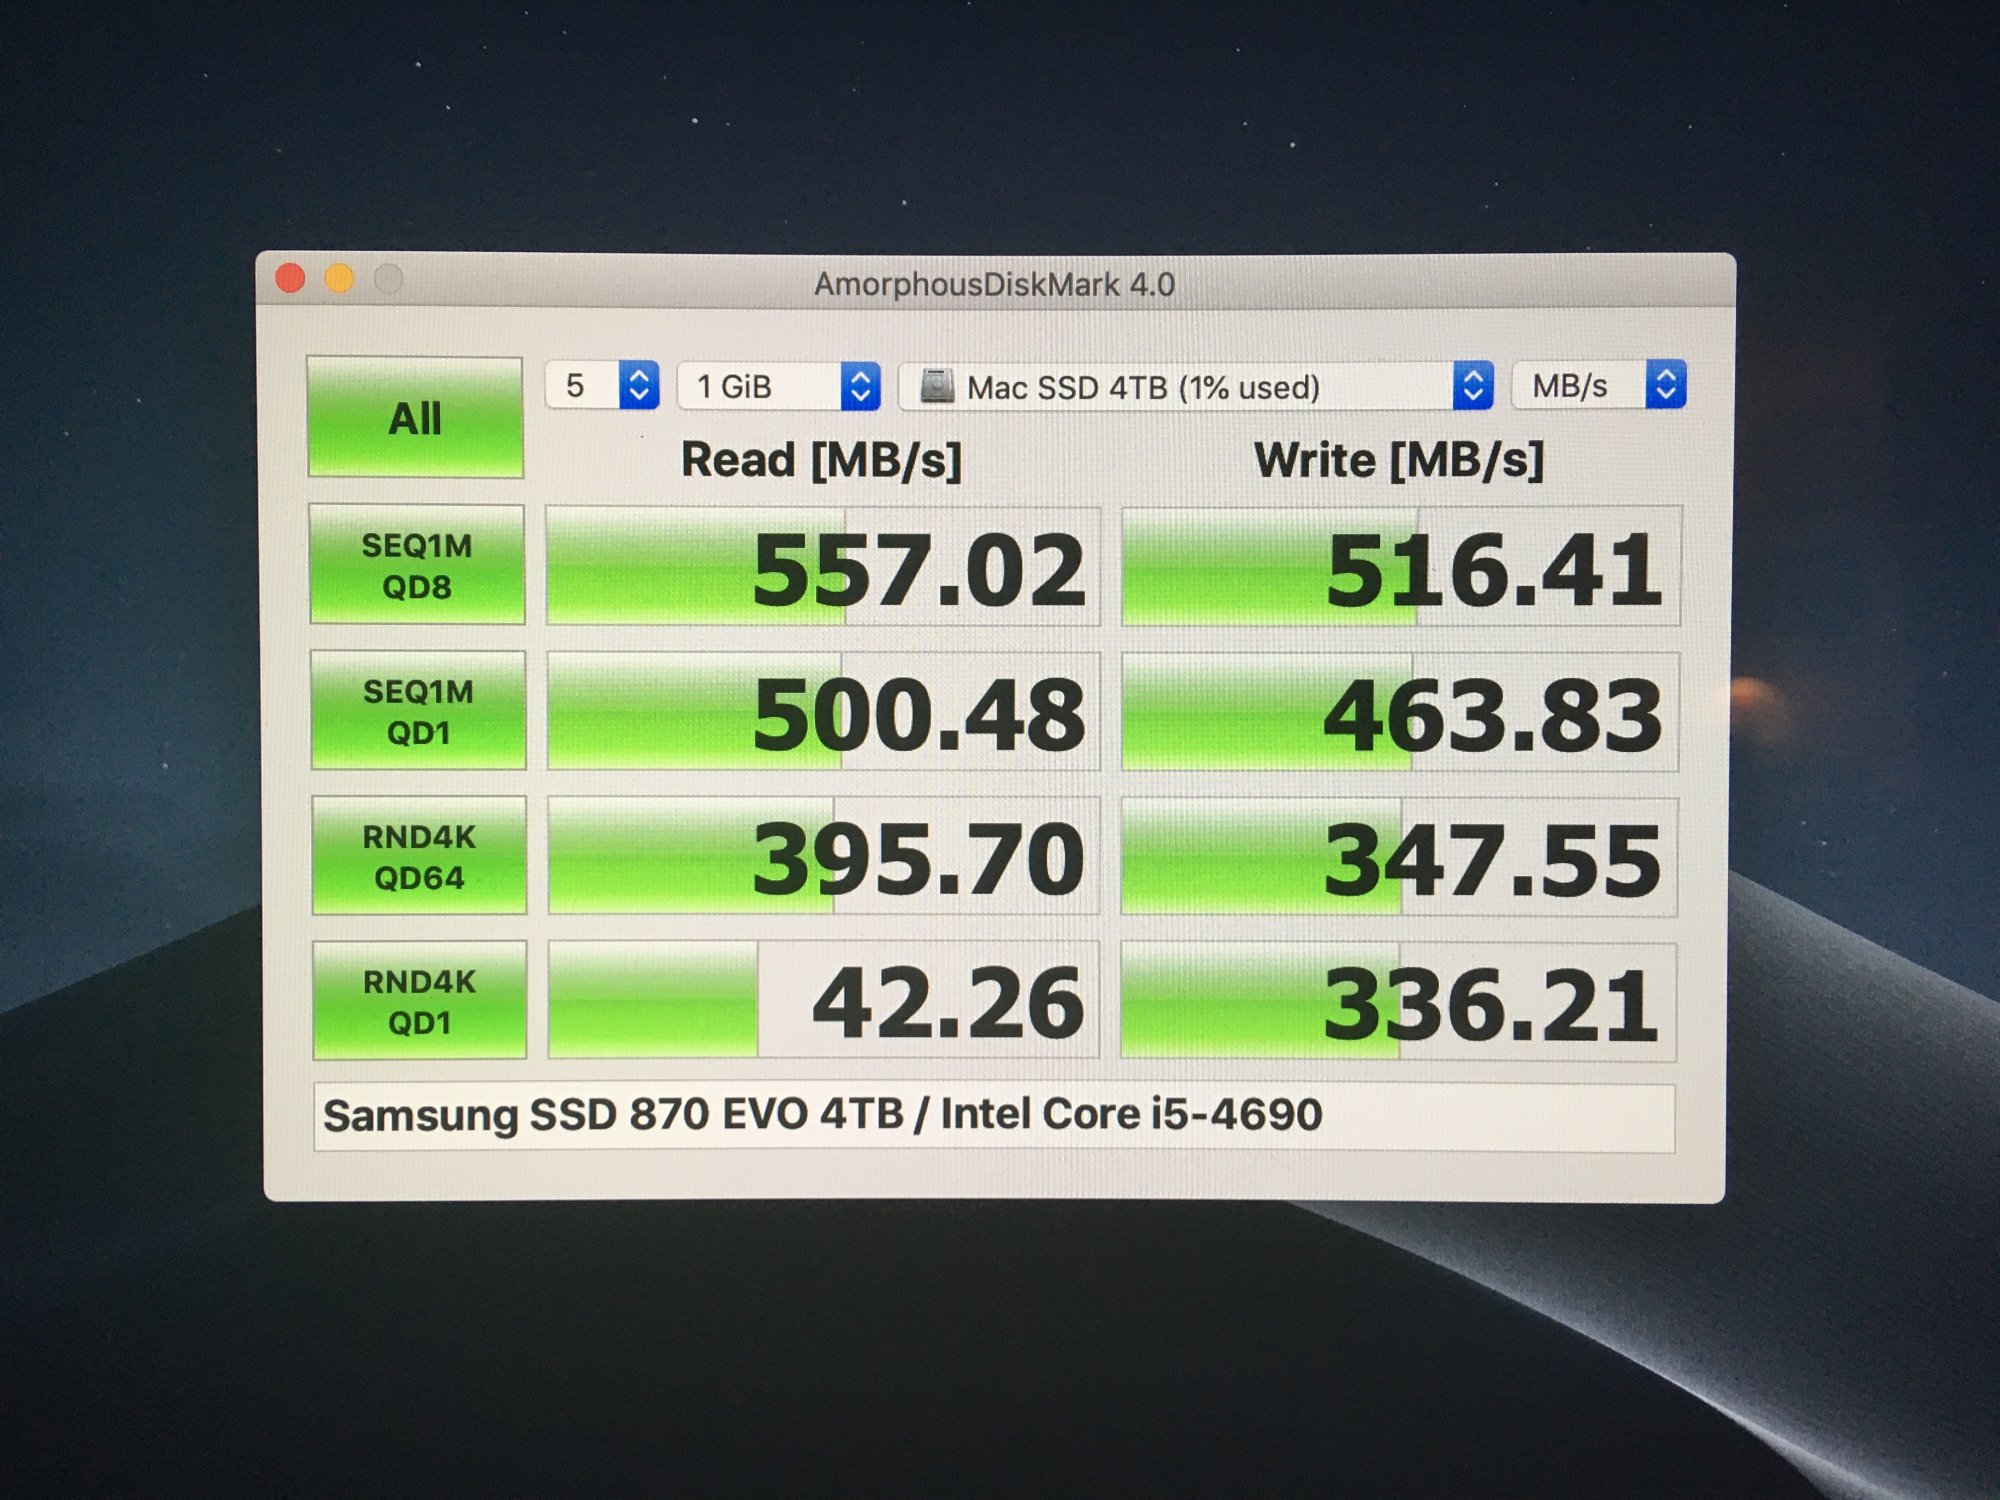Run the SEQ1M QD1 test

click(x=418, y=711)
